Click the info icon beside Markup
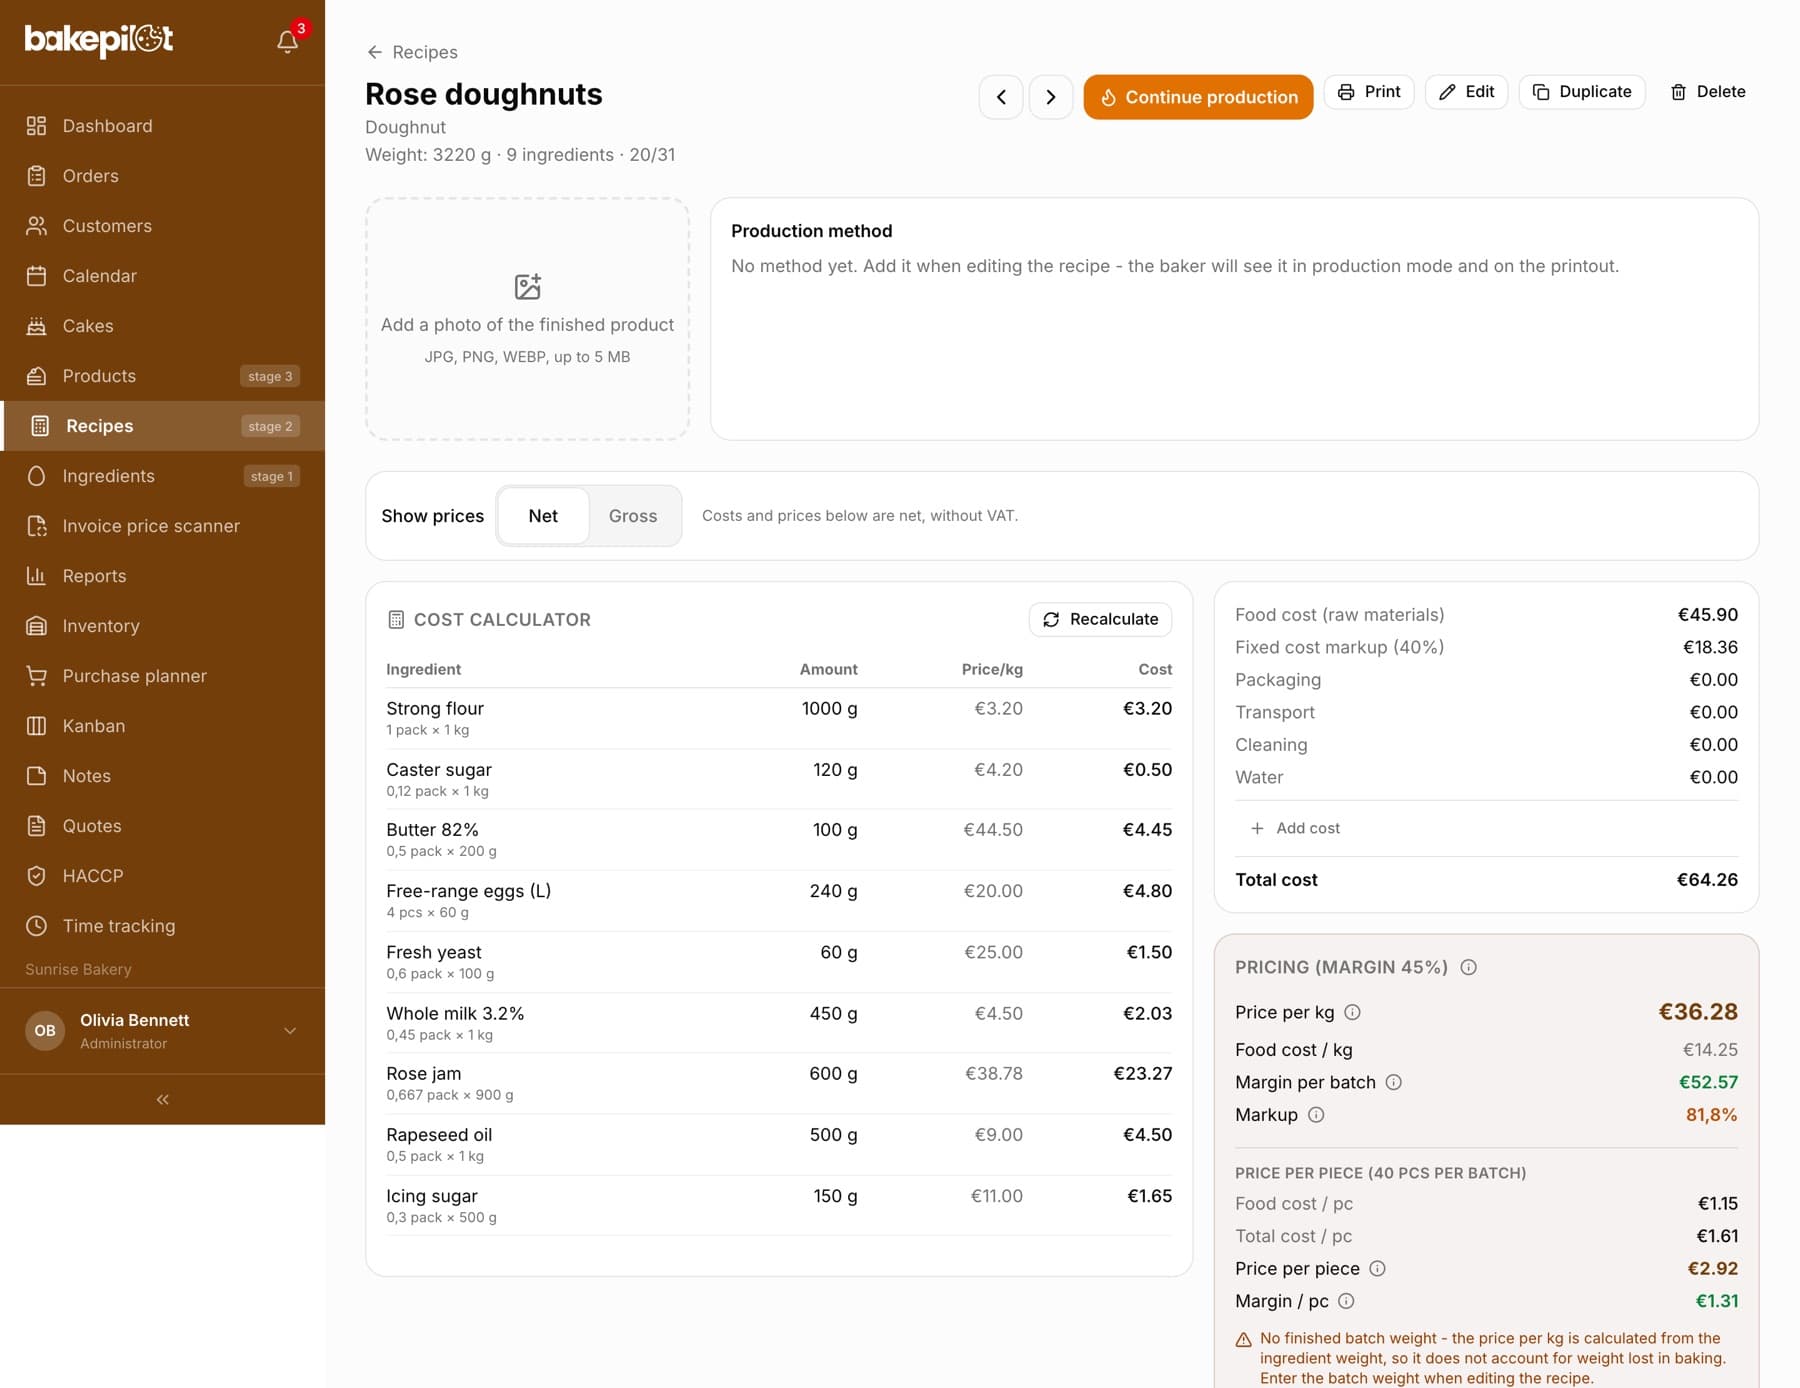1800x1388 pixels. [1316, 1115]
